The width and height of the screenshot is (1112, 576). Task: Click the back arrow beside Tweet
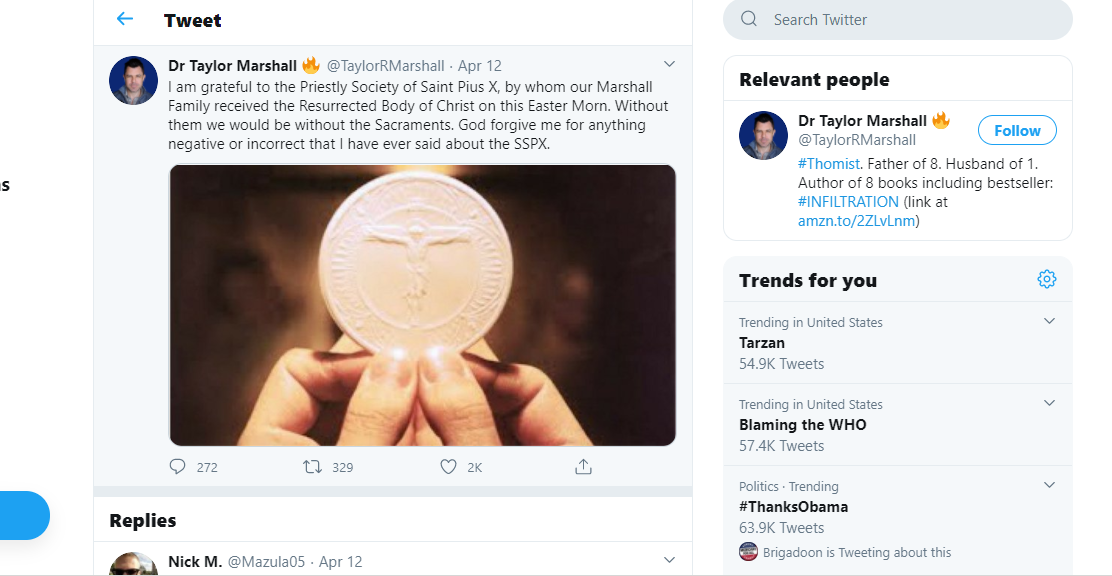124,19
